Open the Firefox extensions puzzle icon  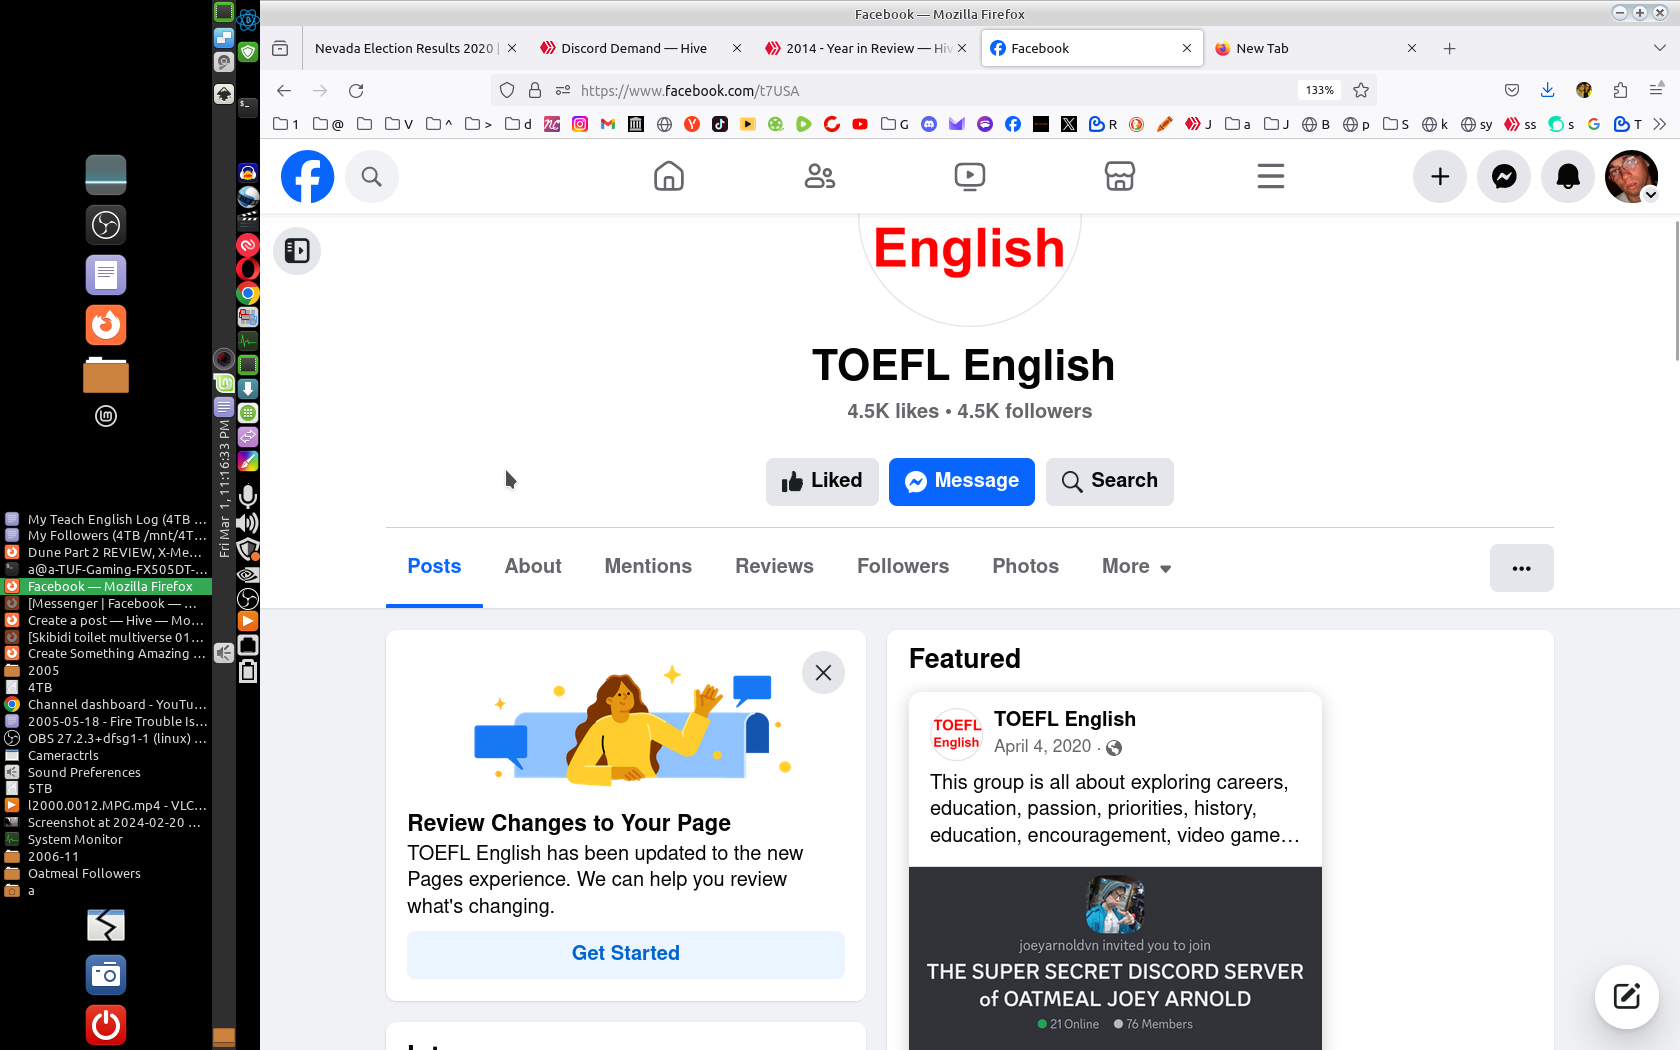point(1620,90)
